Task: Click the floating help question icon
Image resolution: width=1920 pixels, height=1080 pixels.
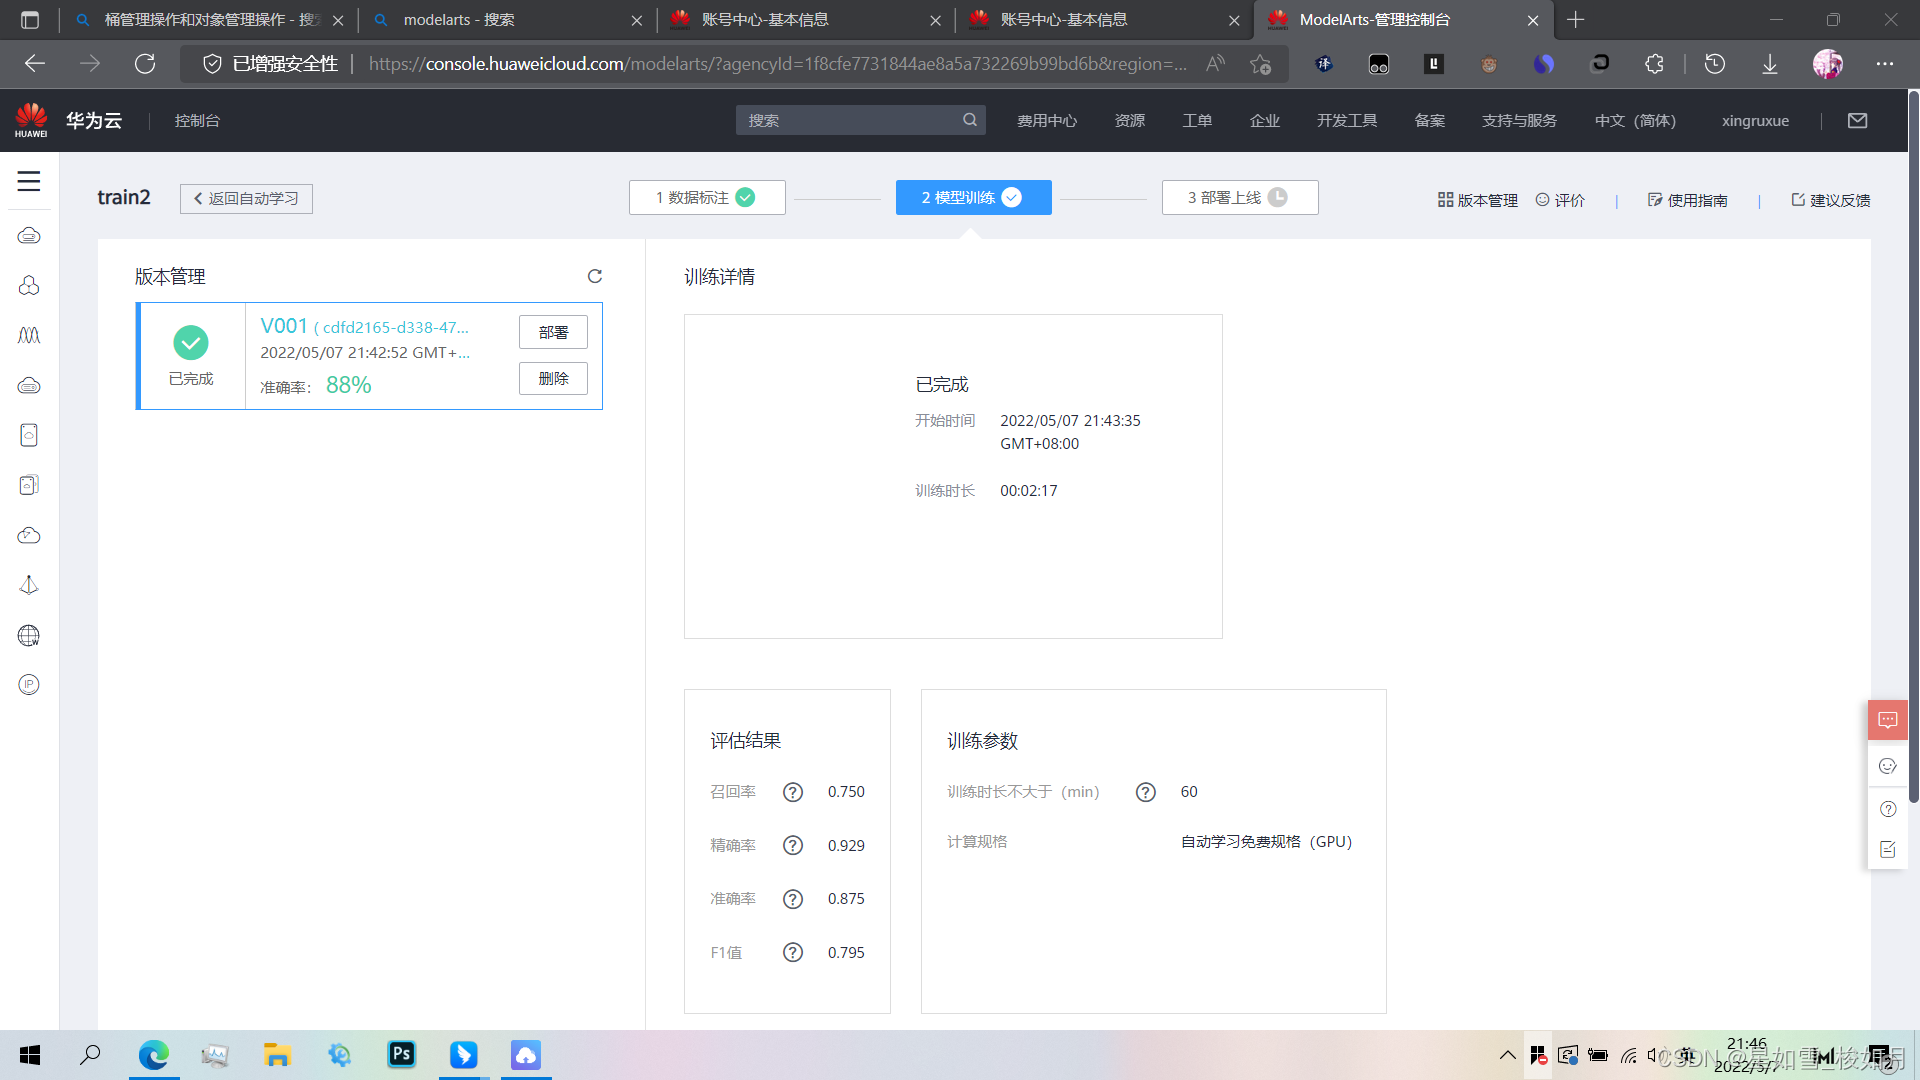Action: [x=1888, y=809]
